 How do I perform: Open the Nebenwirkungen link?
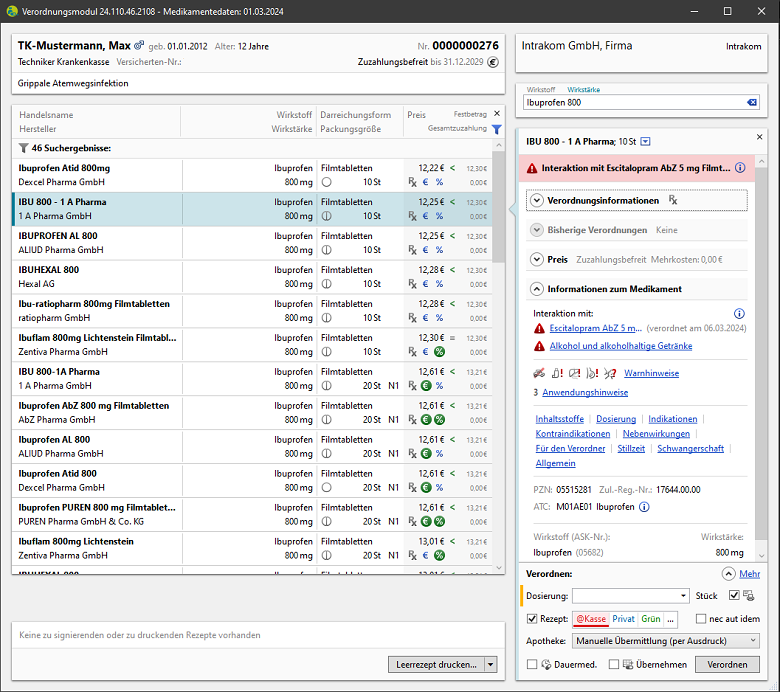click(x=656, y=434)
